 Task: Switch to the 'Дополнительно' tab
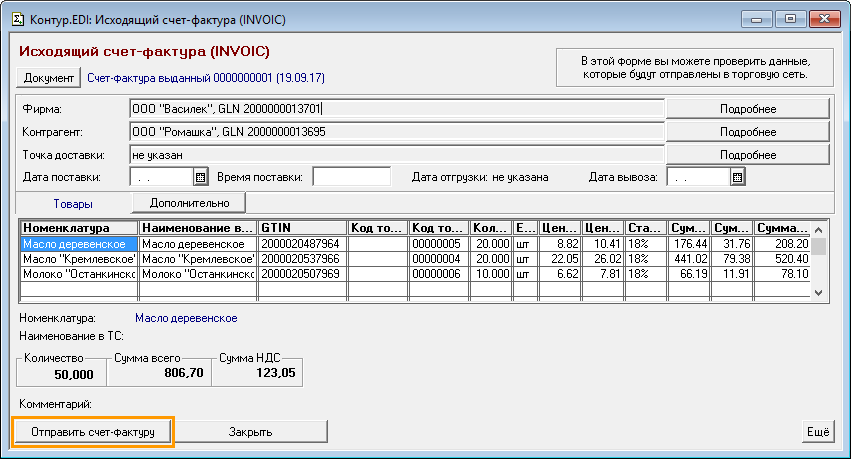pyautogui.click(x=189, y=203)
